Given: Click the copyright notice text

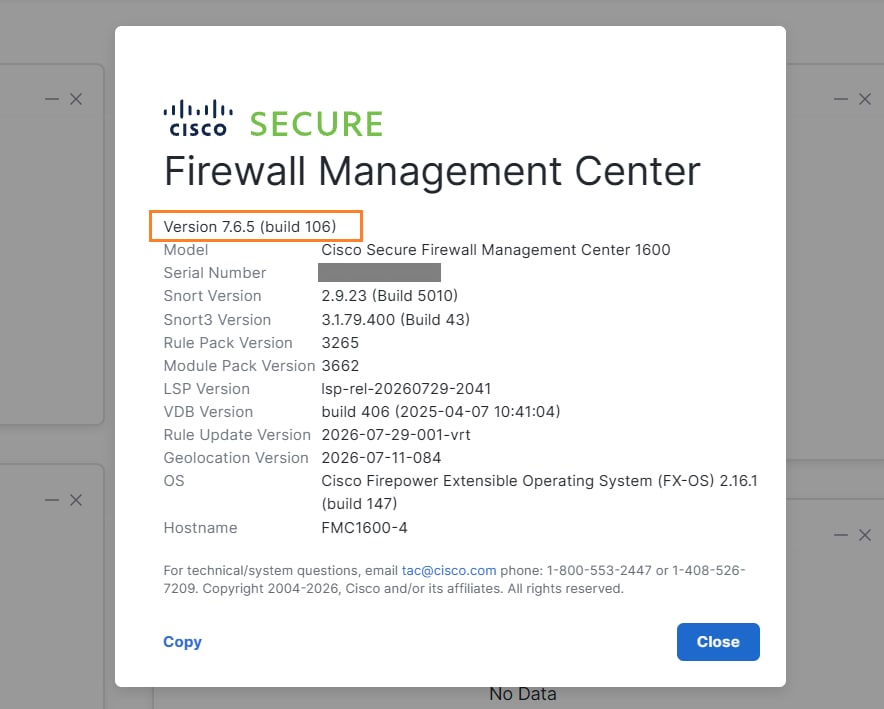Looking at the screenshot, I should click(413, 589).
